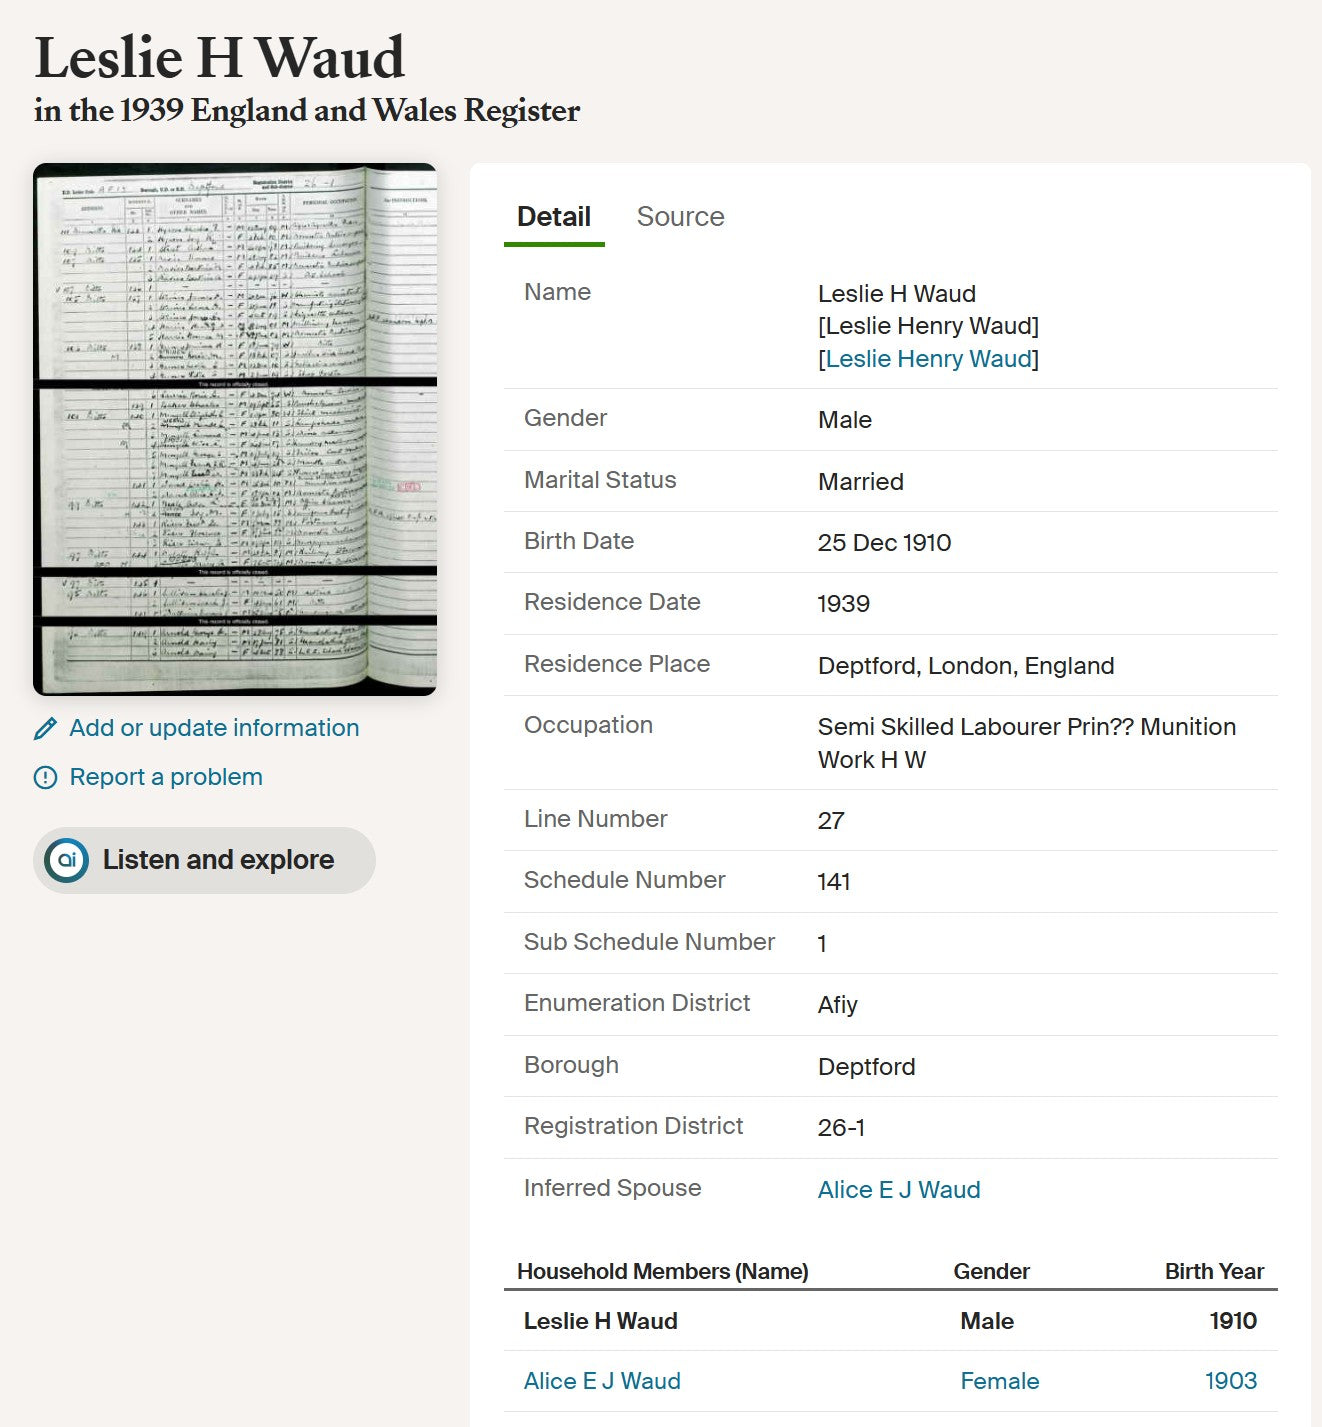This screenshot has height=1427, width=1322.
Task: Open household member Alice E J Waud
Action: click(602, 1381)
